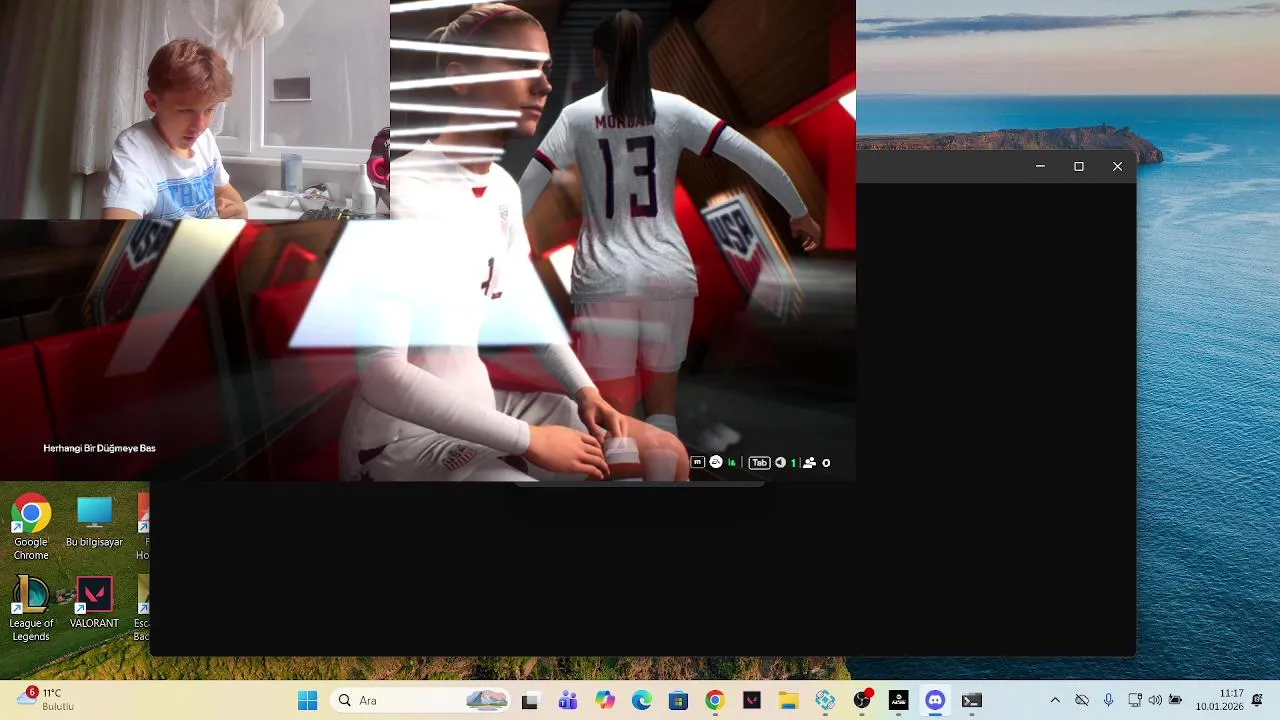
Task: Select the League of Legends desktop shortcut
Action: click(x=31, y=609)
